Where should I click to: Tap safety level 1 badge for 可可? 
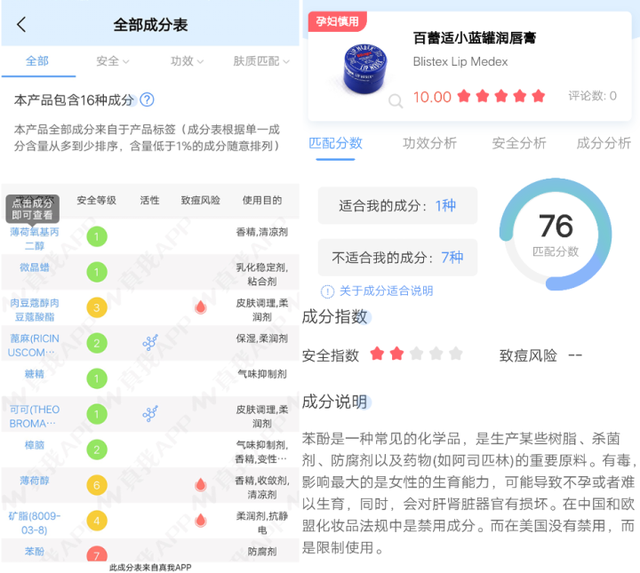[x=97, y=414]
